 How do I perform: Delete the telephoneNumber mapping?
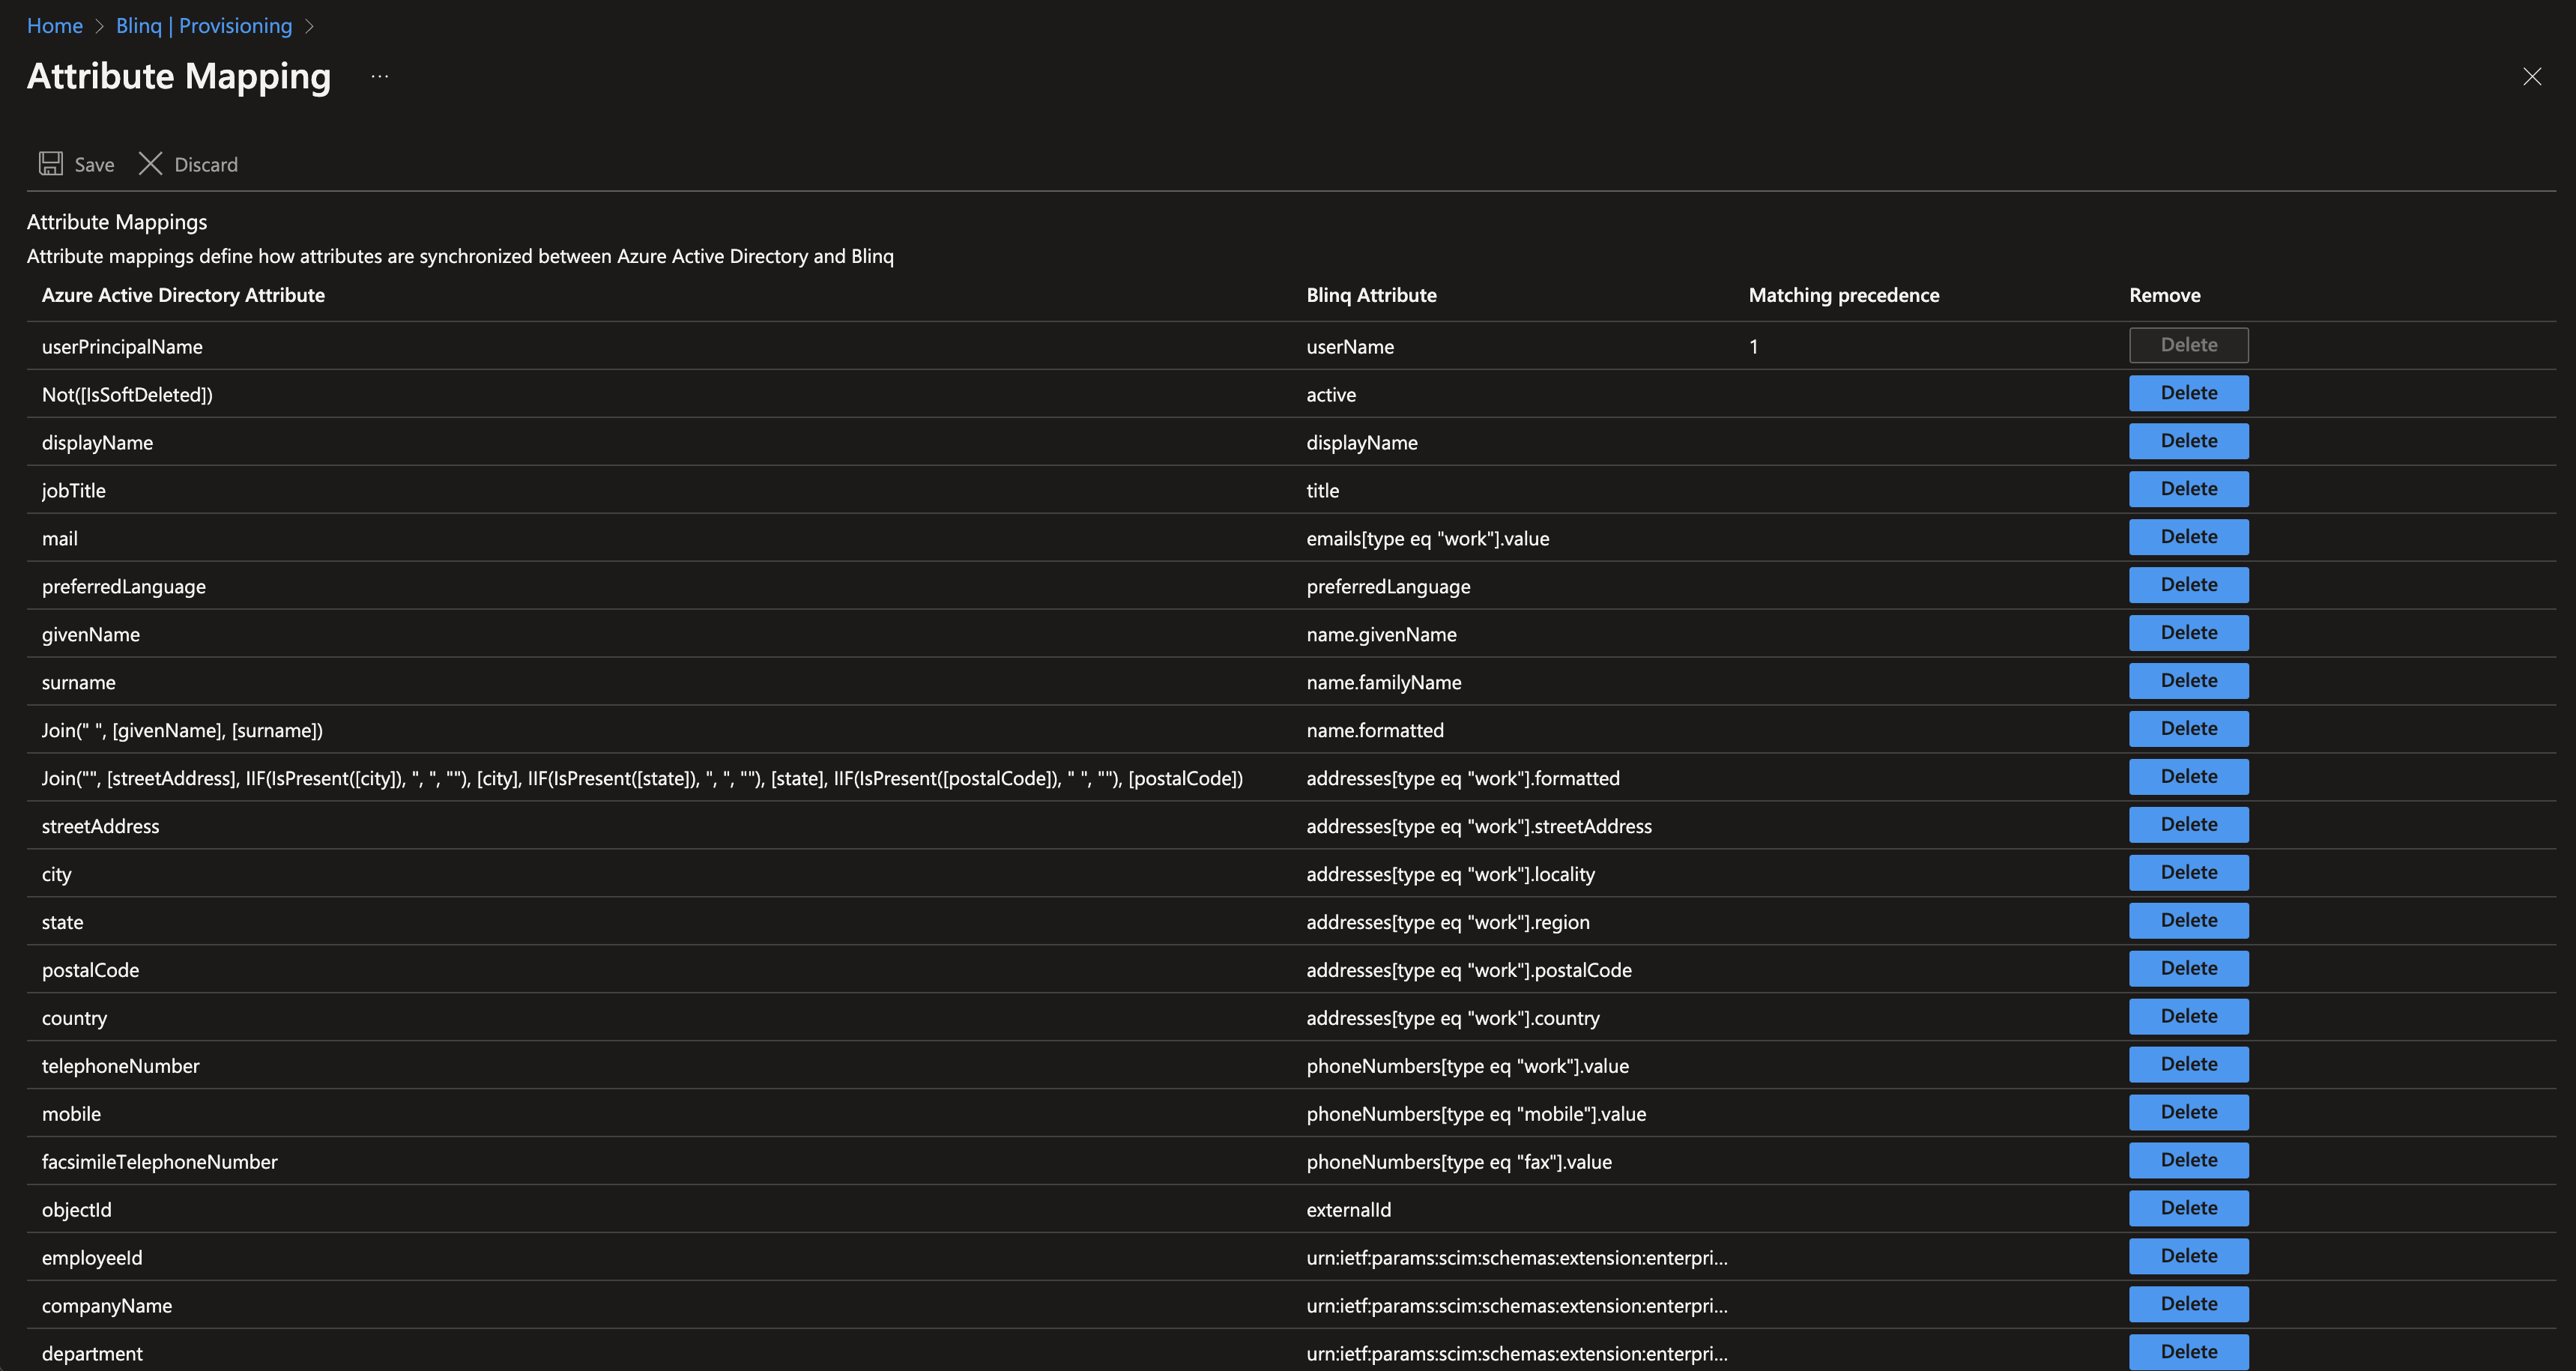click(x=2188, y=1065)
